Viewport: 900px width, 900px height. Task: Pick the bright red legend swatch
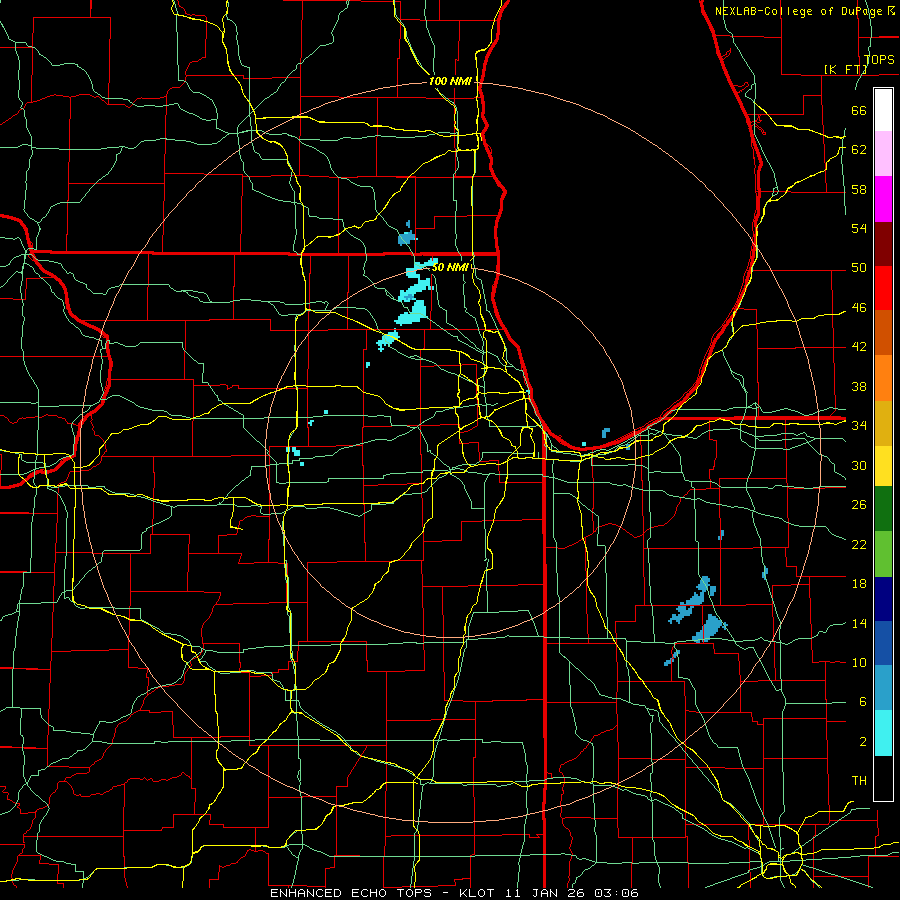pos(883,288)
